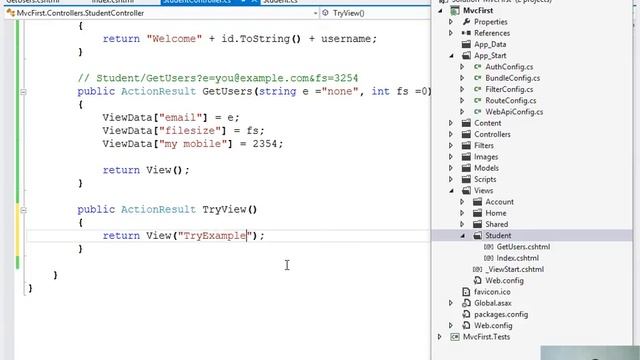640x360 pixels.
Task: Click the Content folder icon
Action: pyautogui.click(x=466, y=123)
